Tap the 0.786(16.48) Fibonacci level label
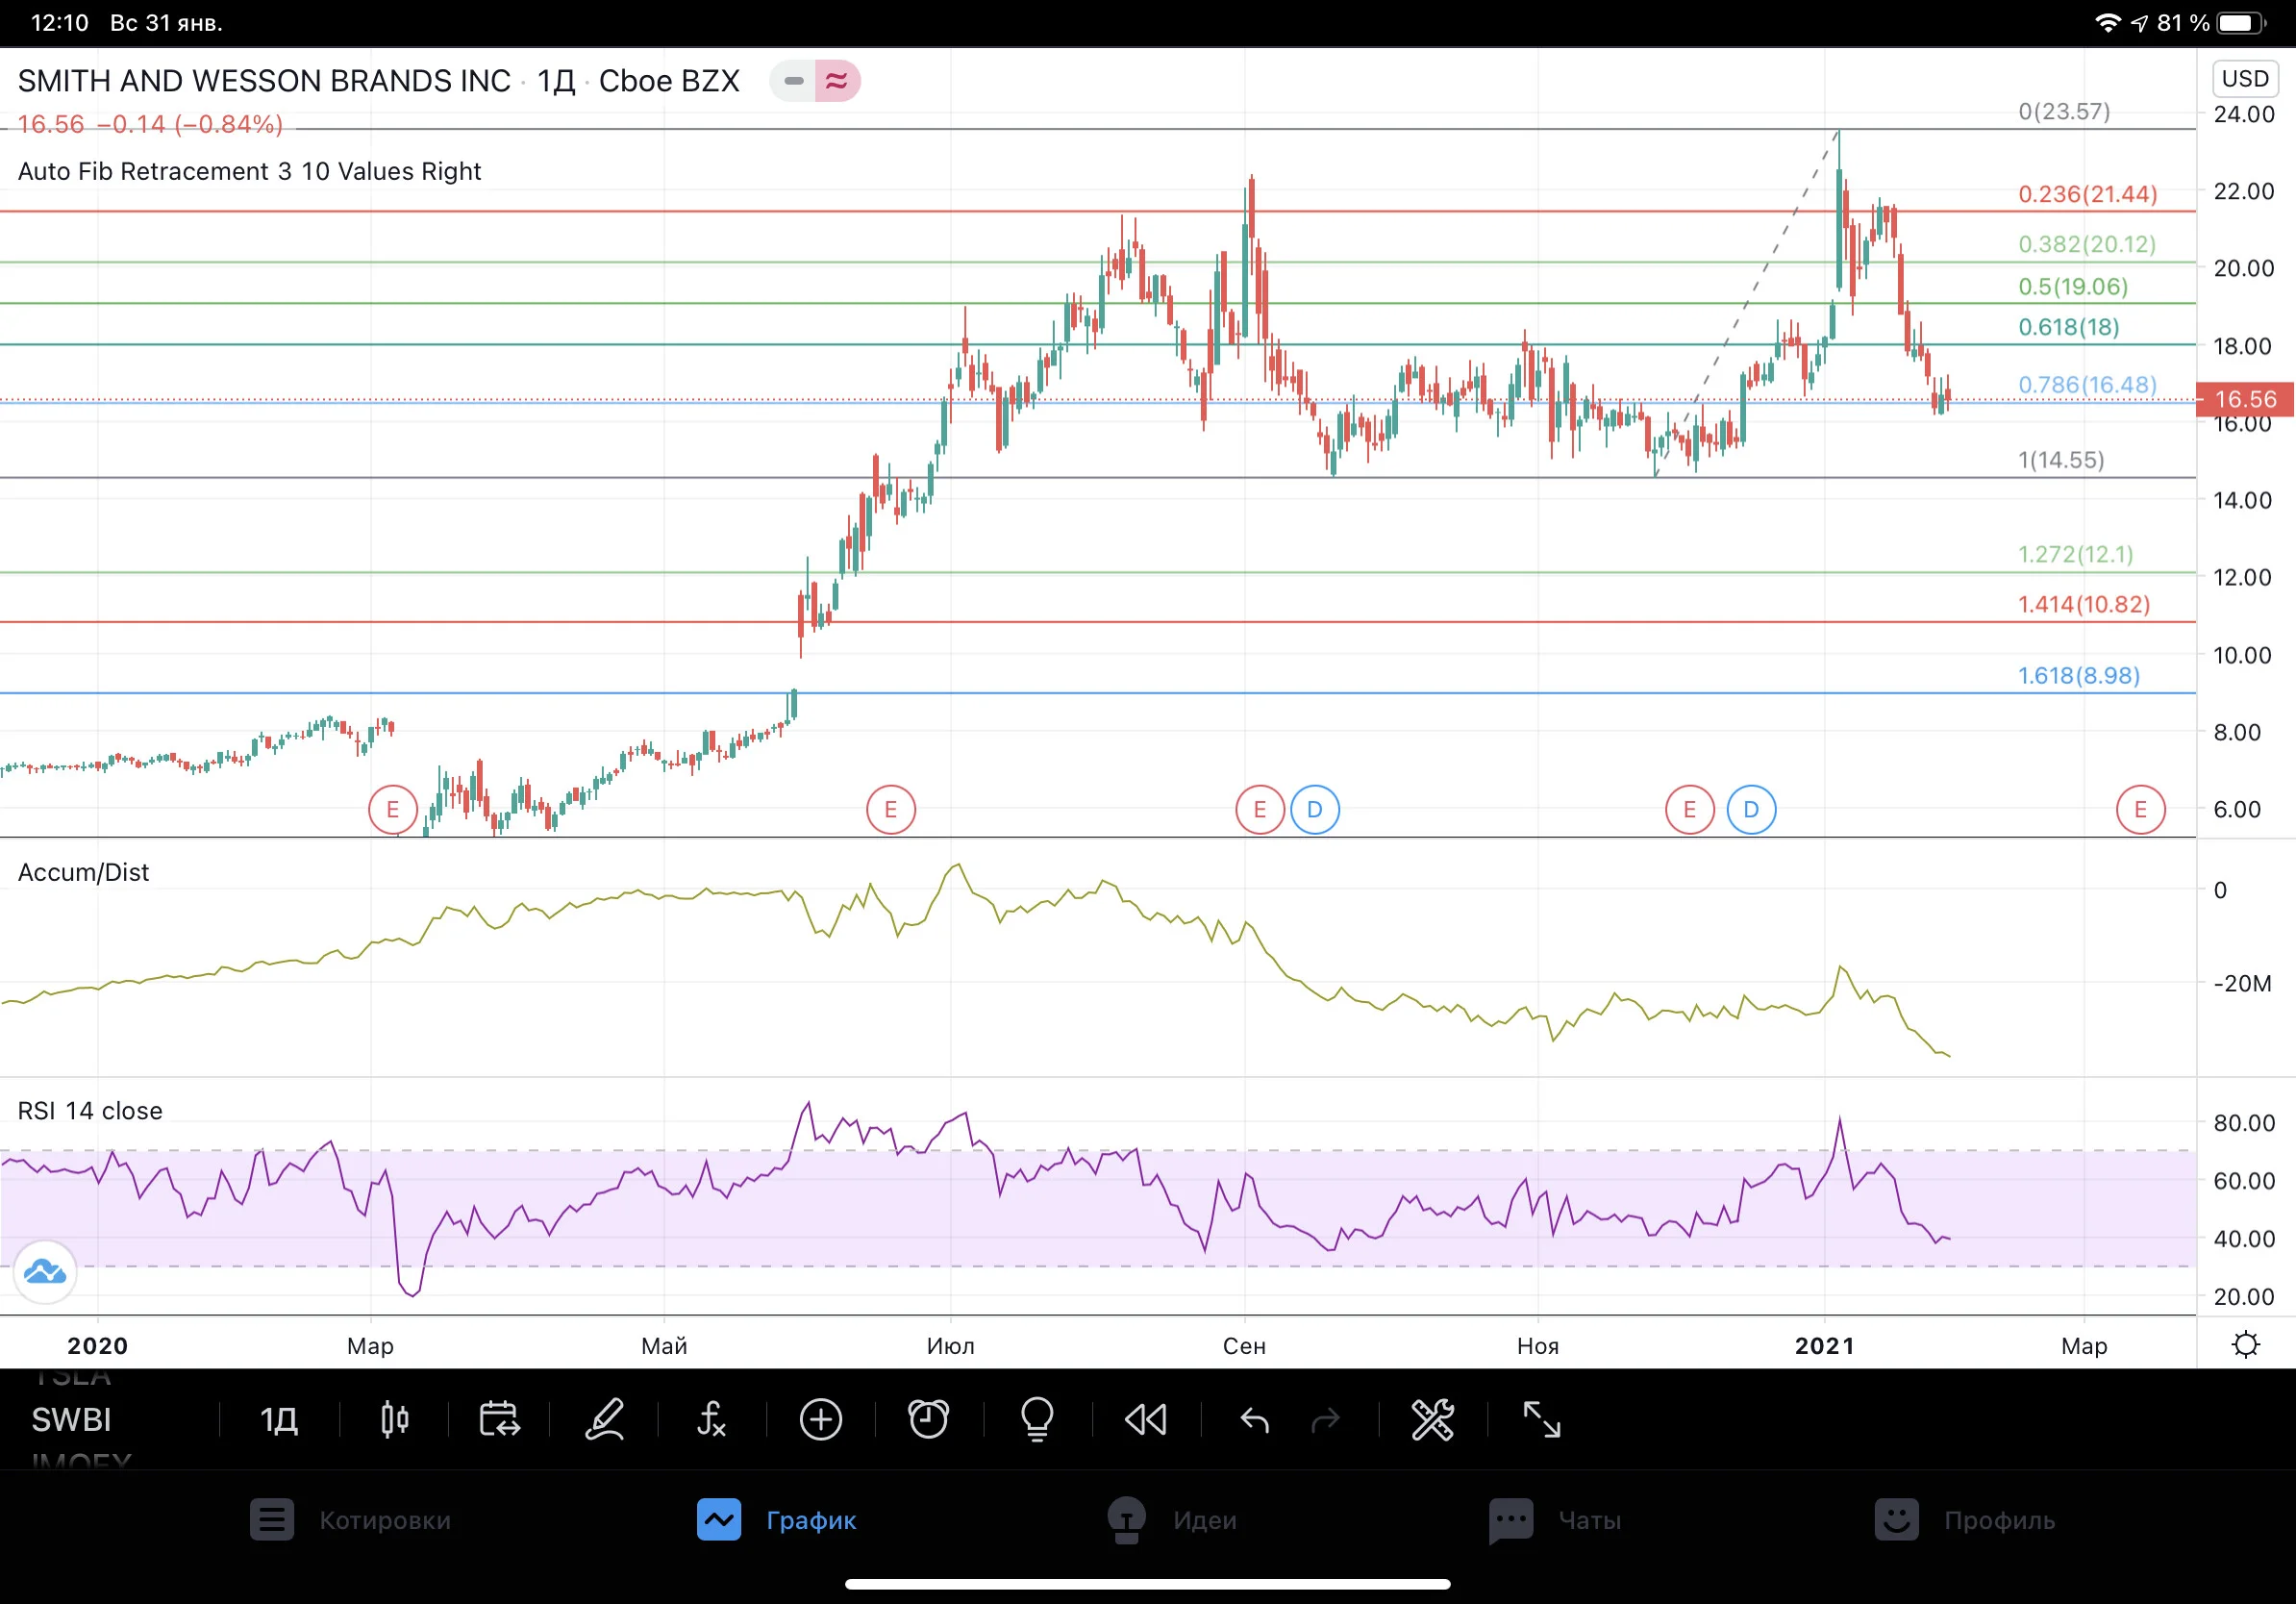The width and height of the screenshot is (2296, 1604). tap(2086, 385)
